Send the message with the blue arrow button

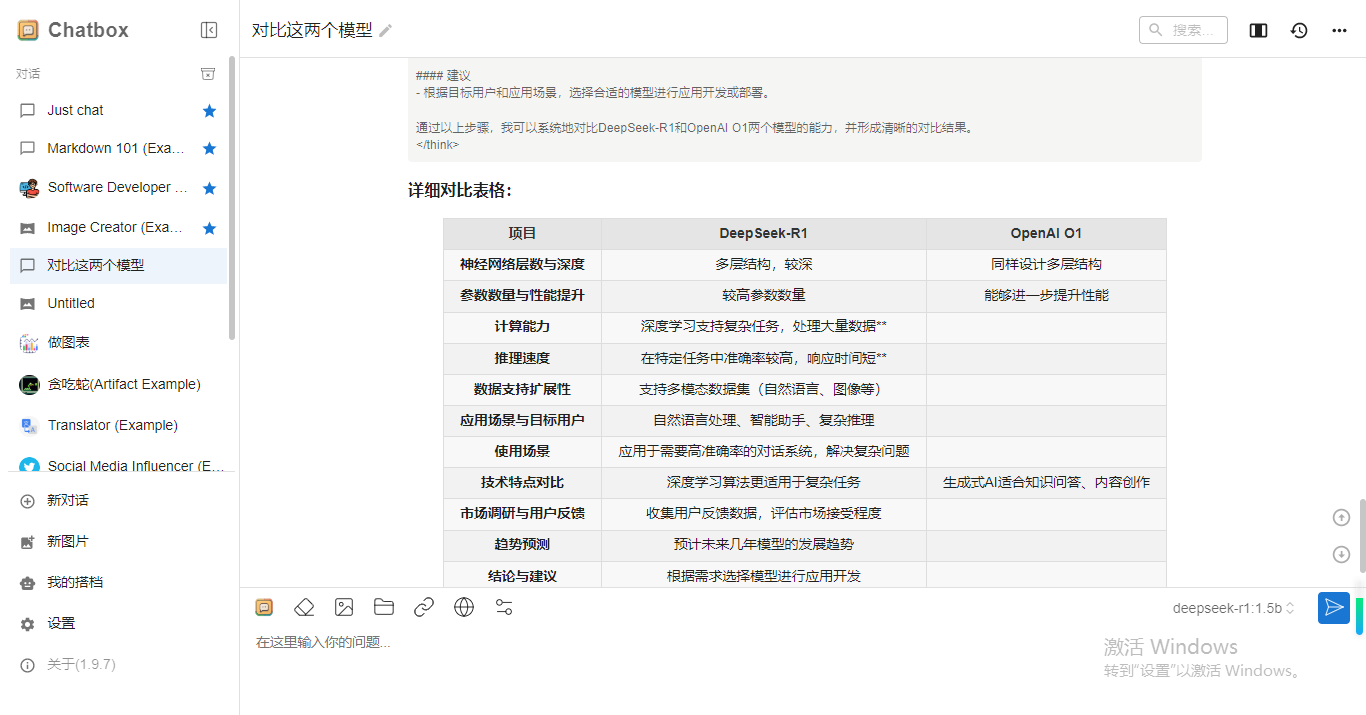(x=1334, y=608)
